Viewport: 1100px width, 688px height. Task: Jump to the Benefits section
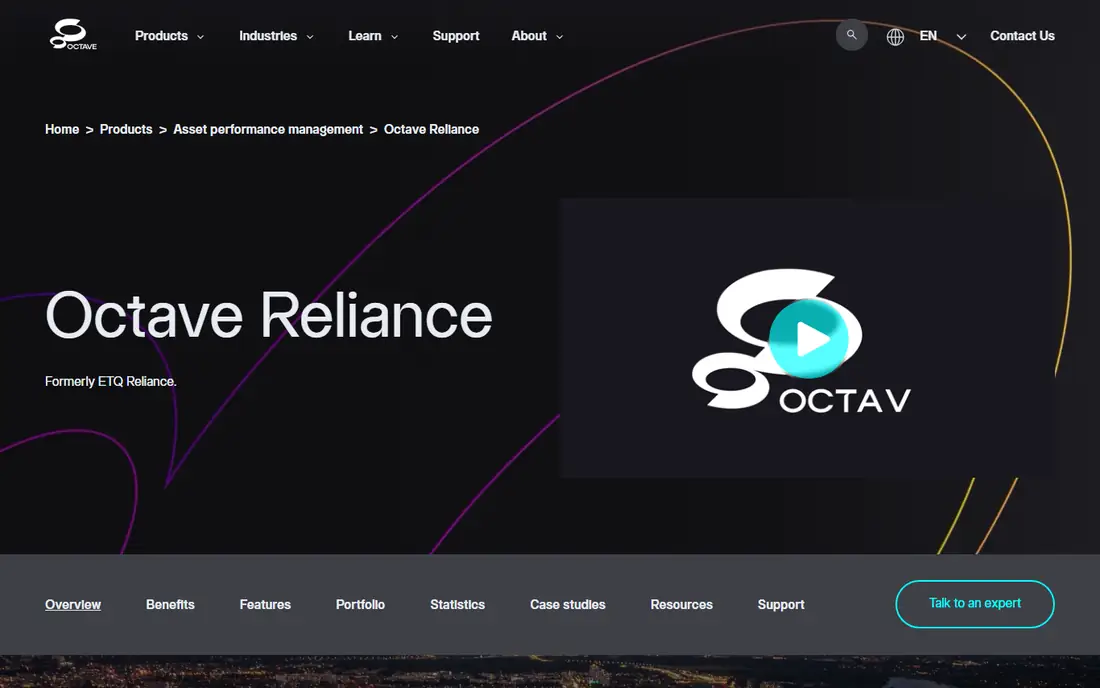point(170,605)
